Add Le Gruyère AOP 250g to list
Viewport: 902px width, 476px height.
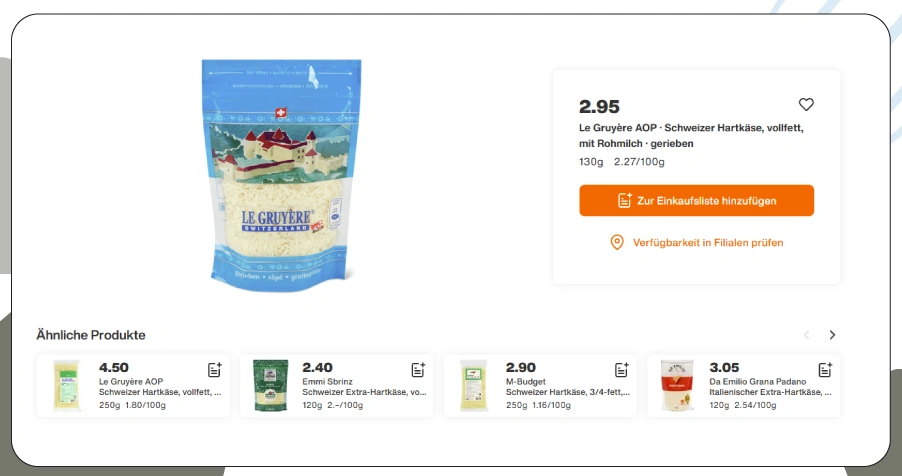click(x=215, y=370)
